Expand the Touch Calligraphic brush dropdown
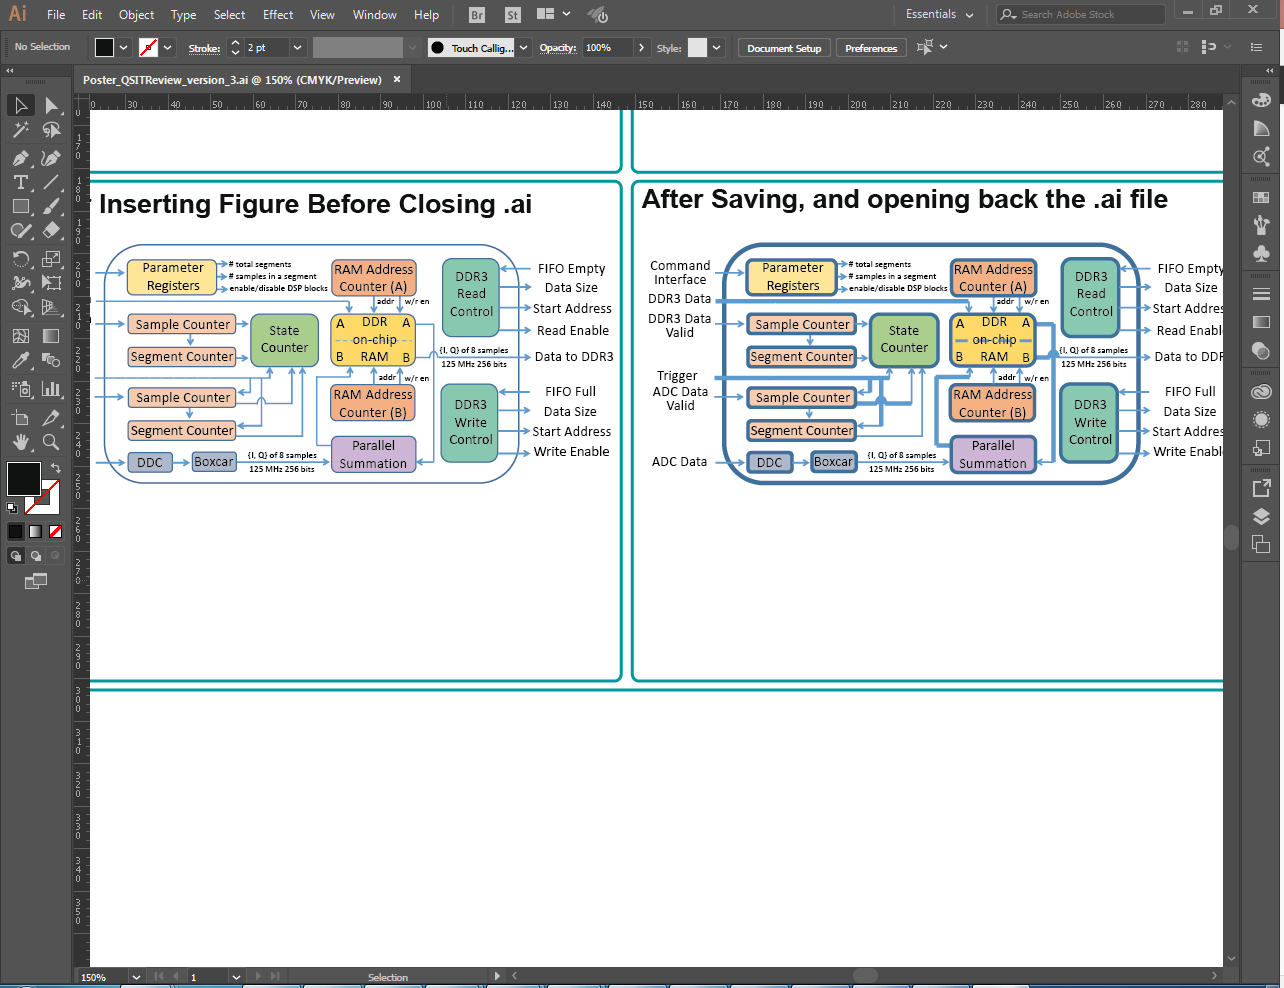 (523, 48)
